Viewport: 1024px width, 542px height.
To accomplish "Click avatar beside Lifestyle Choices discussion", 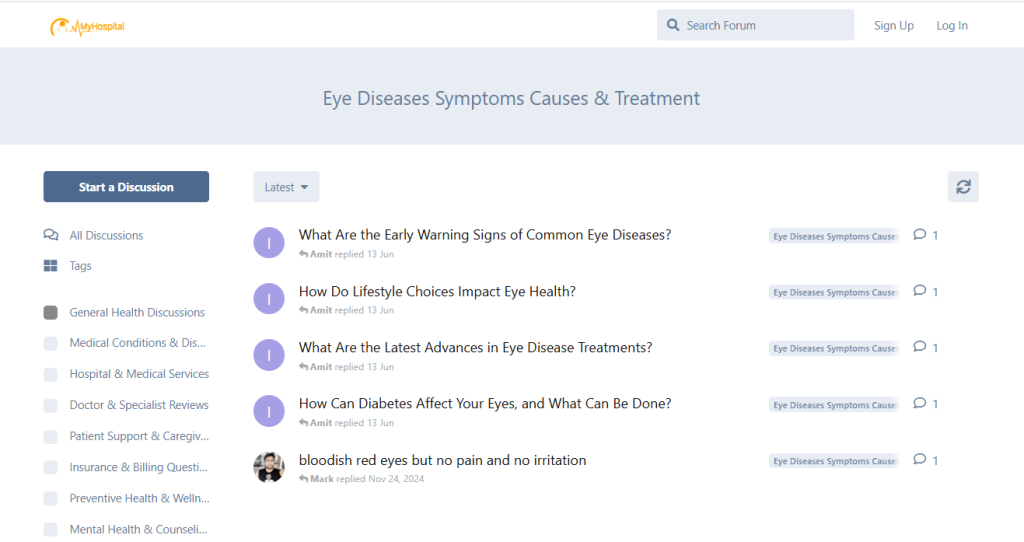I will [269, 299].
